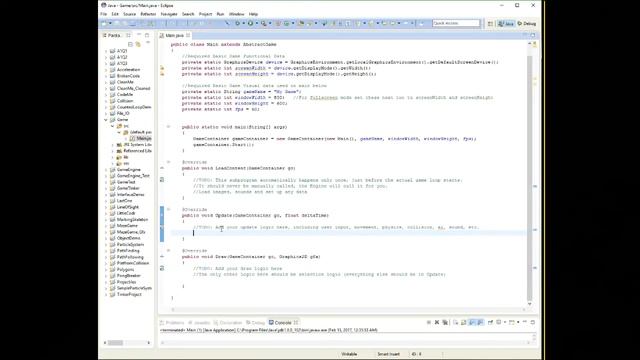Image resolution: width=640 pixels, height=360 pixels.
Task: Select the TimberProject project
Action: coord(129,294)
